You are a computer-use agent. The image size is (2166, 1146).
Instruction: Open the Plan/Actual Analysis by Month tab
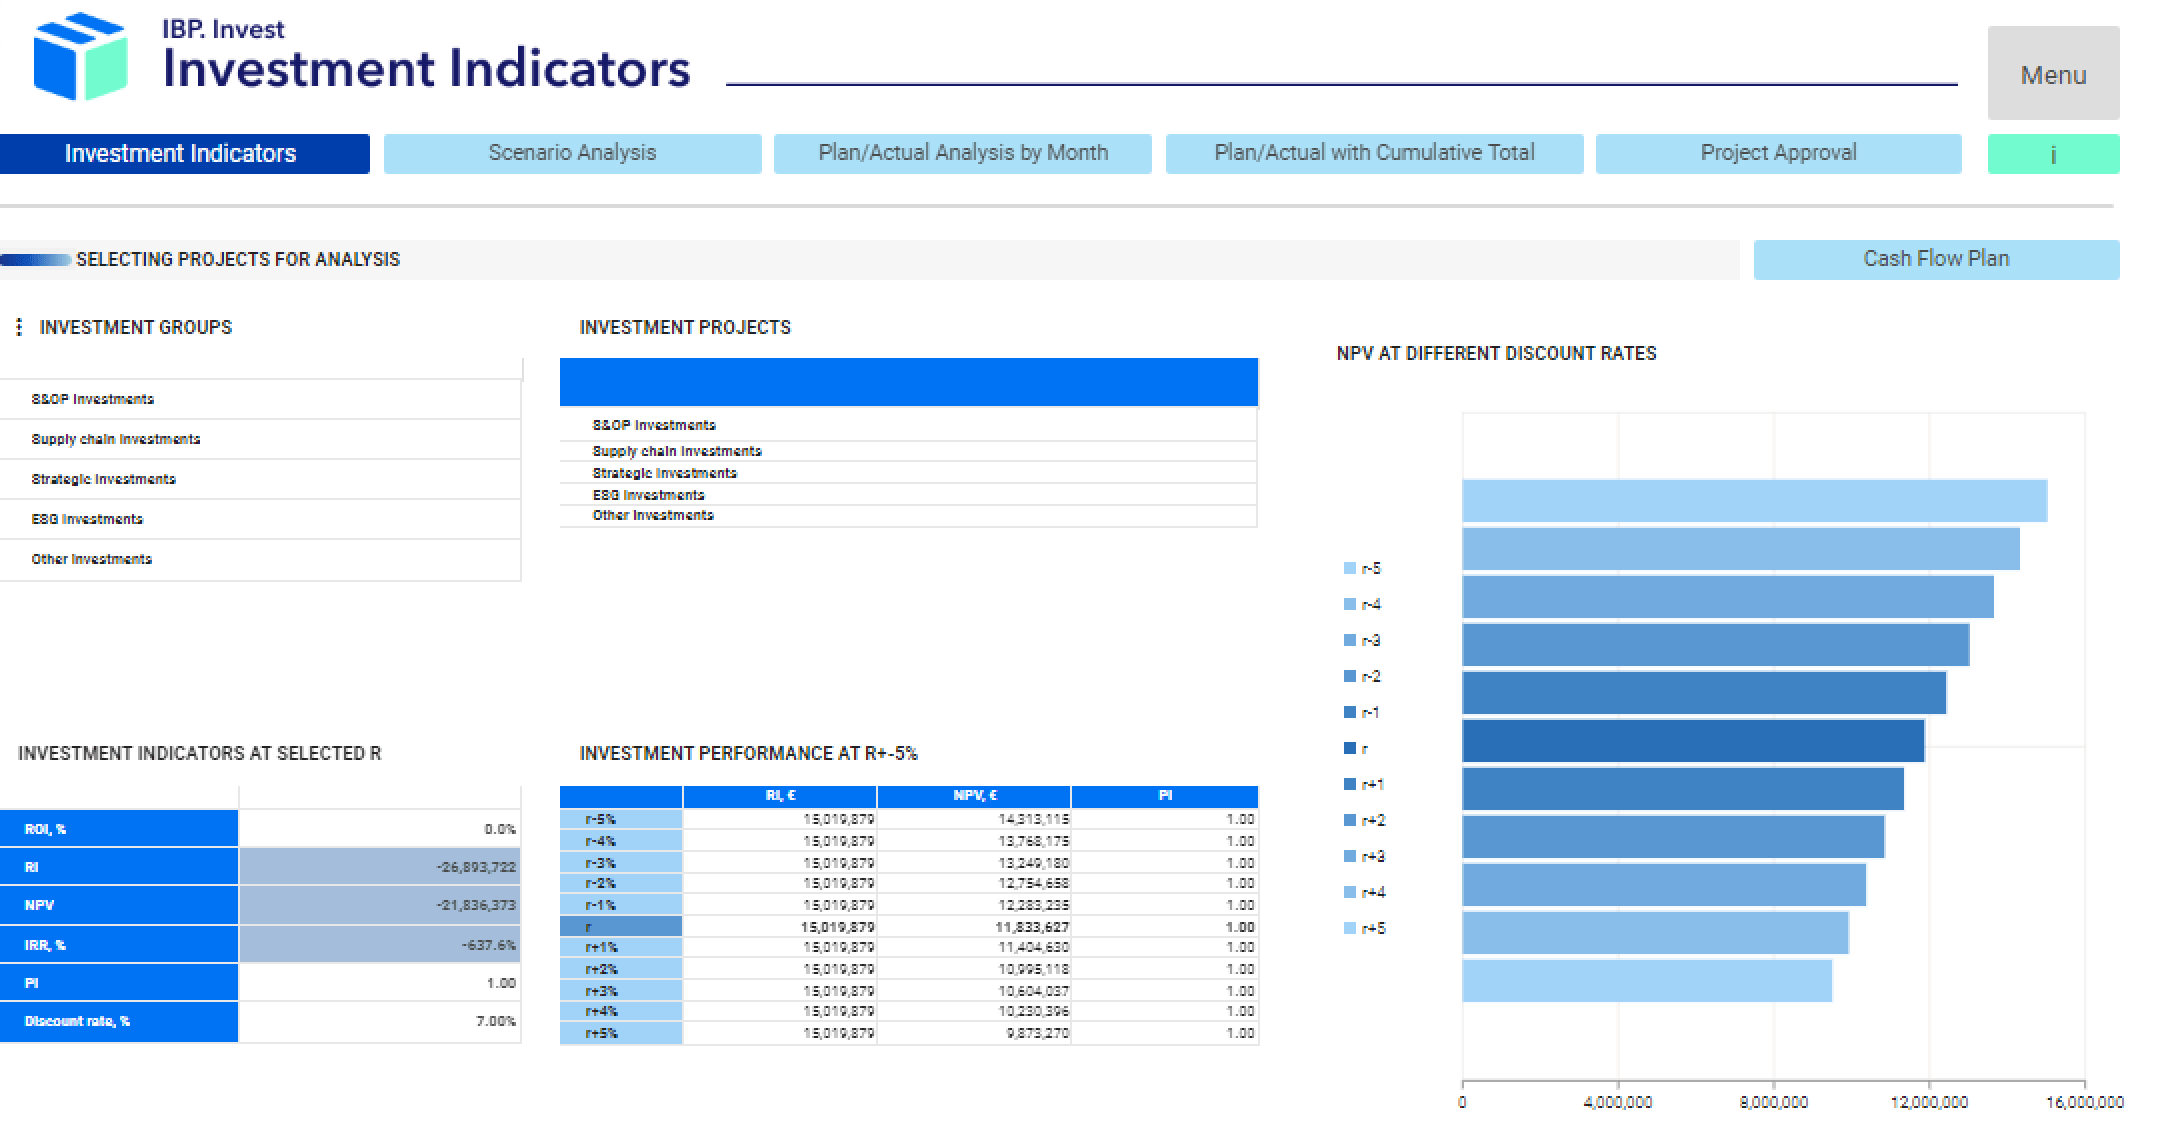[x=962, y=153]
